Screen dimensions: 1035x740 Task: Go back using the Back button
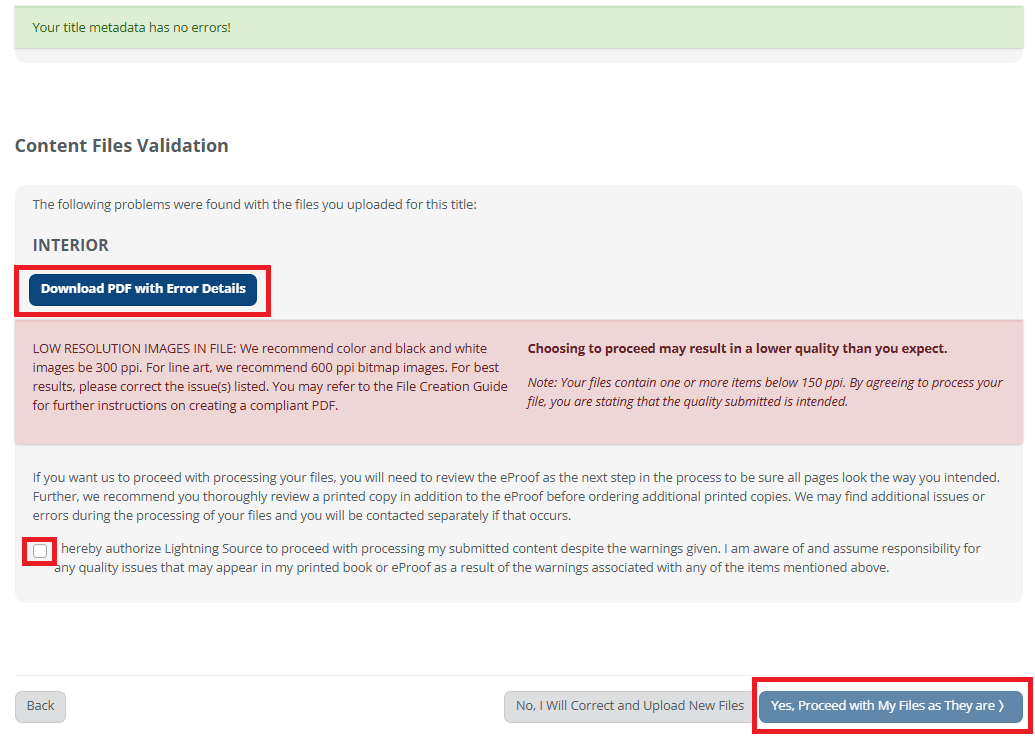(40, 706)
